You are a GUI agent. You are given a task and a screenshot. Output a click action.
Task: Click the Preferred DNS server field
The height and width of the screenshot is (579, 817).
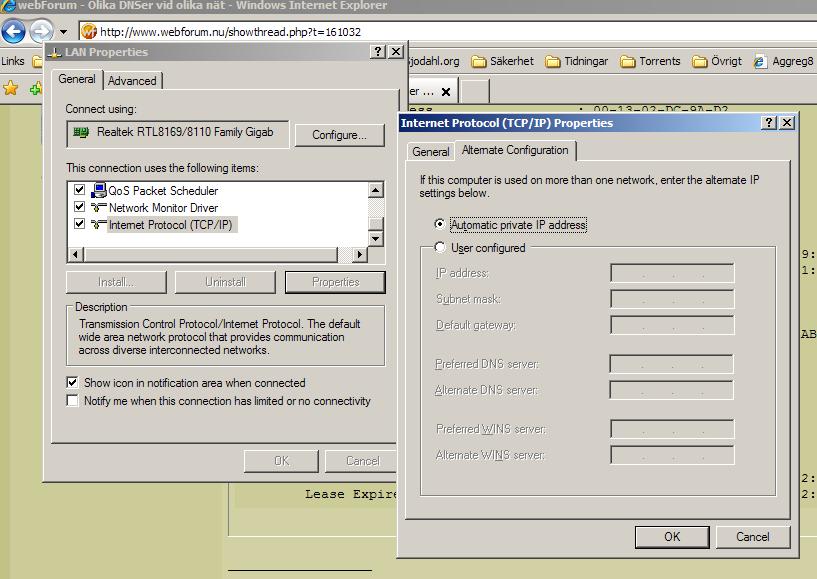click(672, 364)
